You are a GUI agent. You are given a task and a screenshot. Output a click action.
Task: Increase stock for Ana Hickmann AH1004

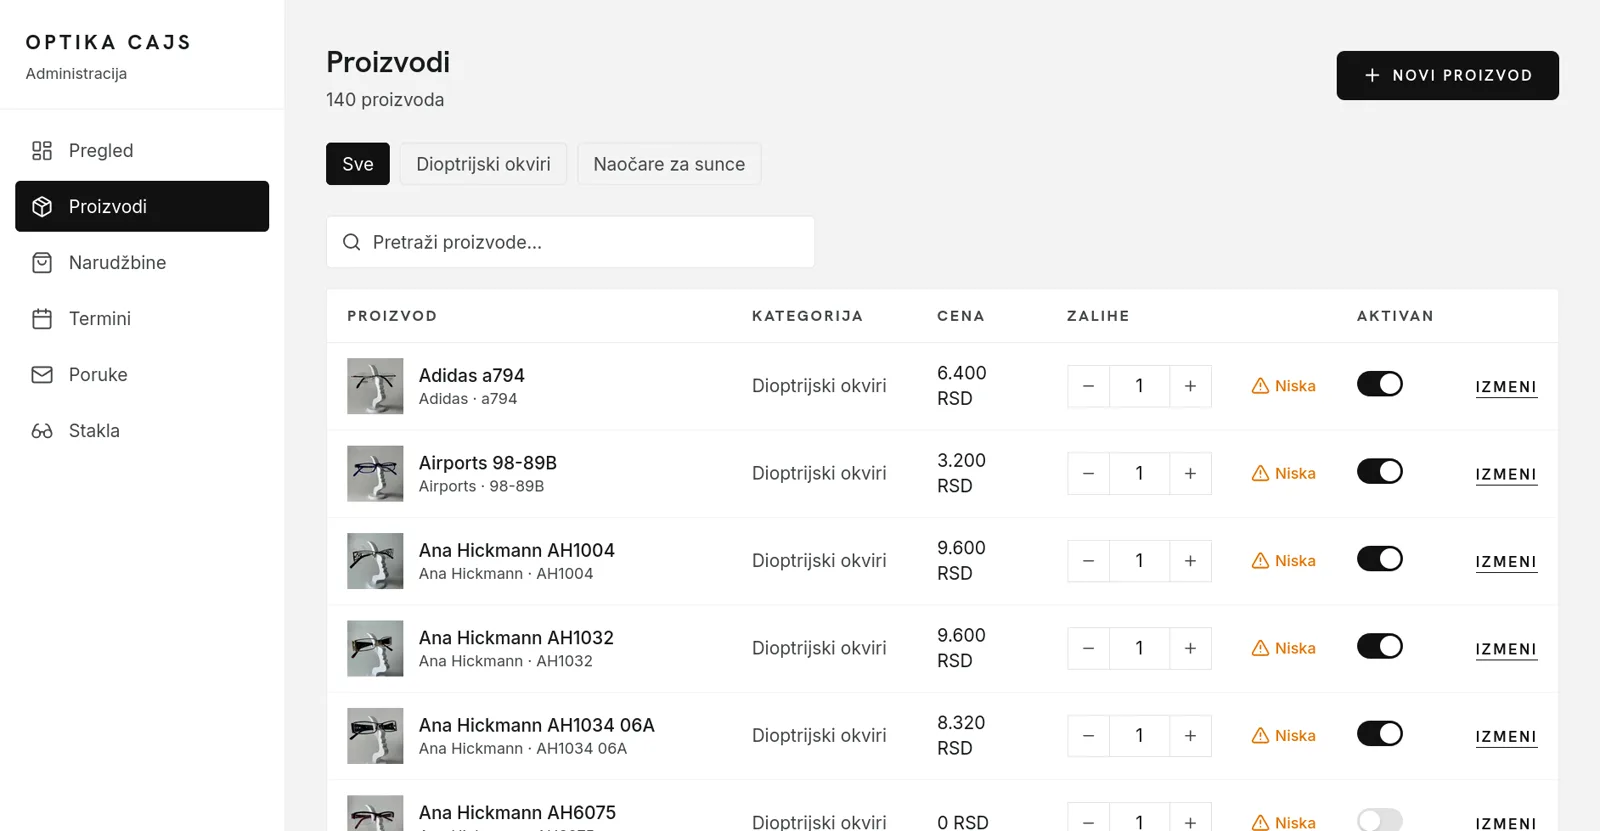pos(1190,561)
